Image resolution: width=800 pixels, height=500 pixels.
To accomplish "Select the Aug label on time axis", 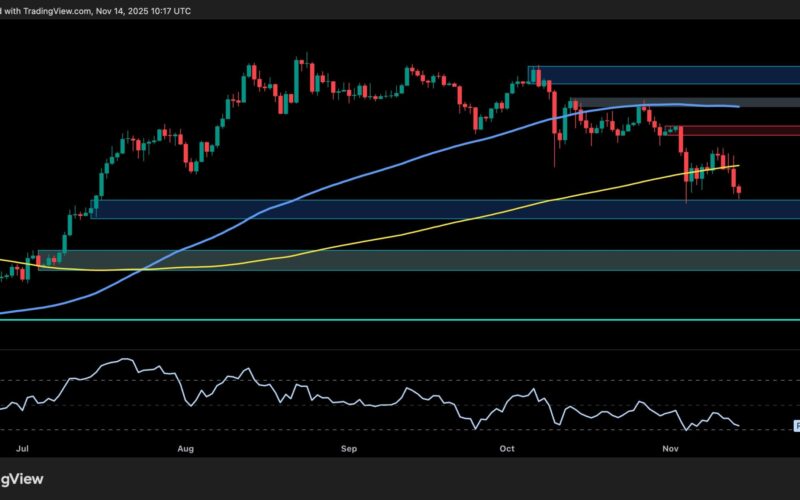I will tap(185, 449).
